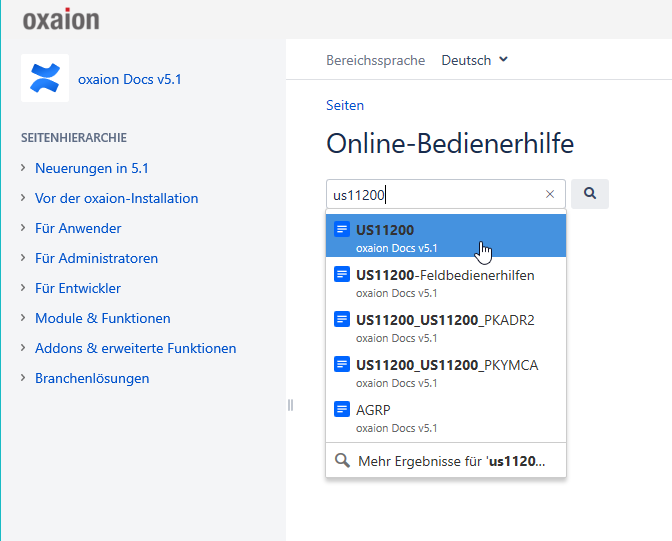Expand the Neuerungen in 5.1 tree node
672x541 pixels.
point(23,168)
